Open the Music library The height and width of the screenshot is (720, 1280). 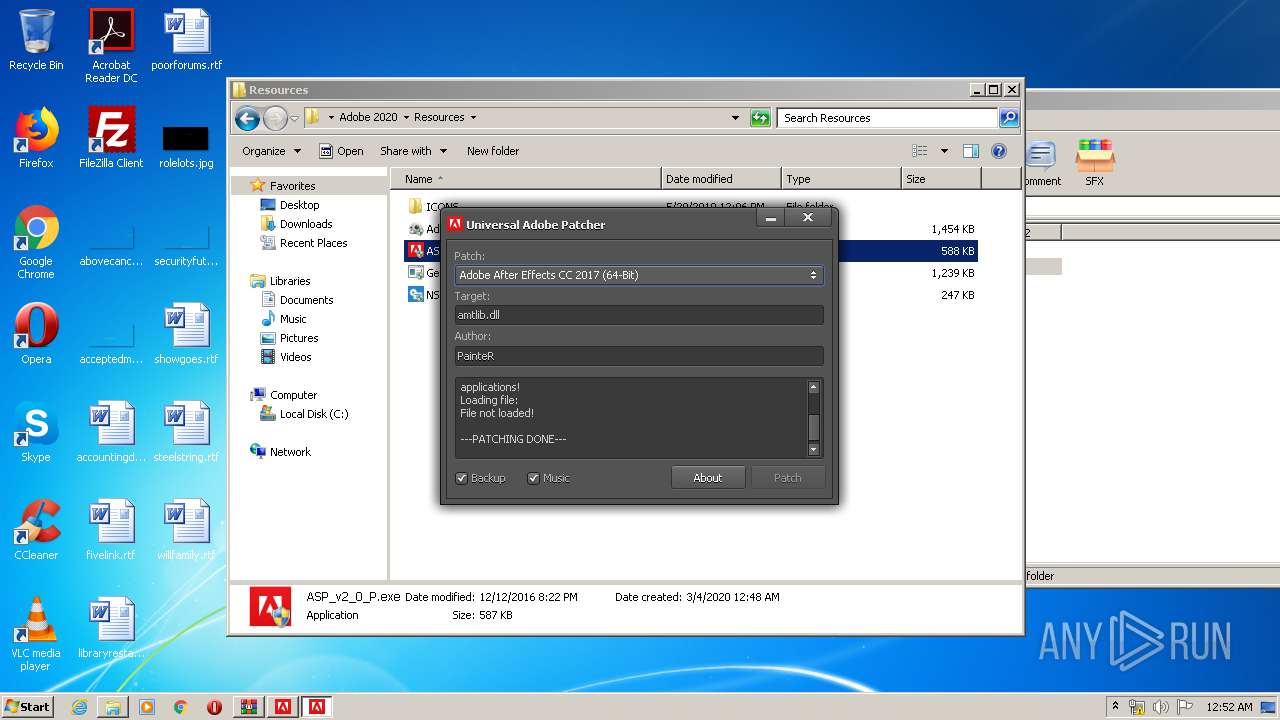tap(293, 319)
